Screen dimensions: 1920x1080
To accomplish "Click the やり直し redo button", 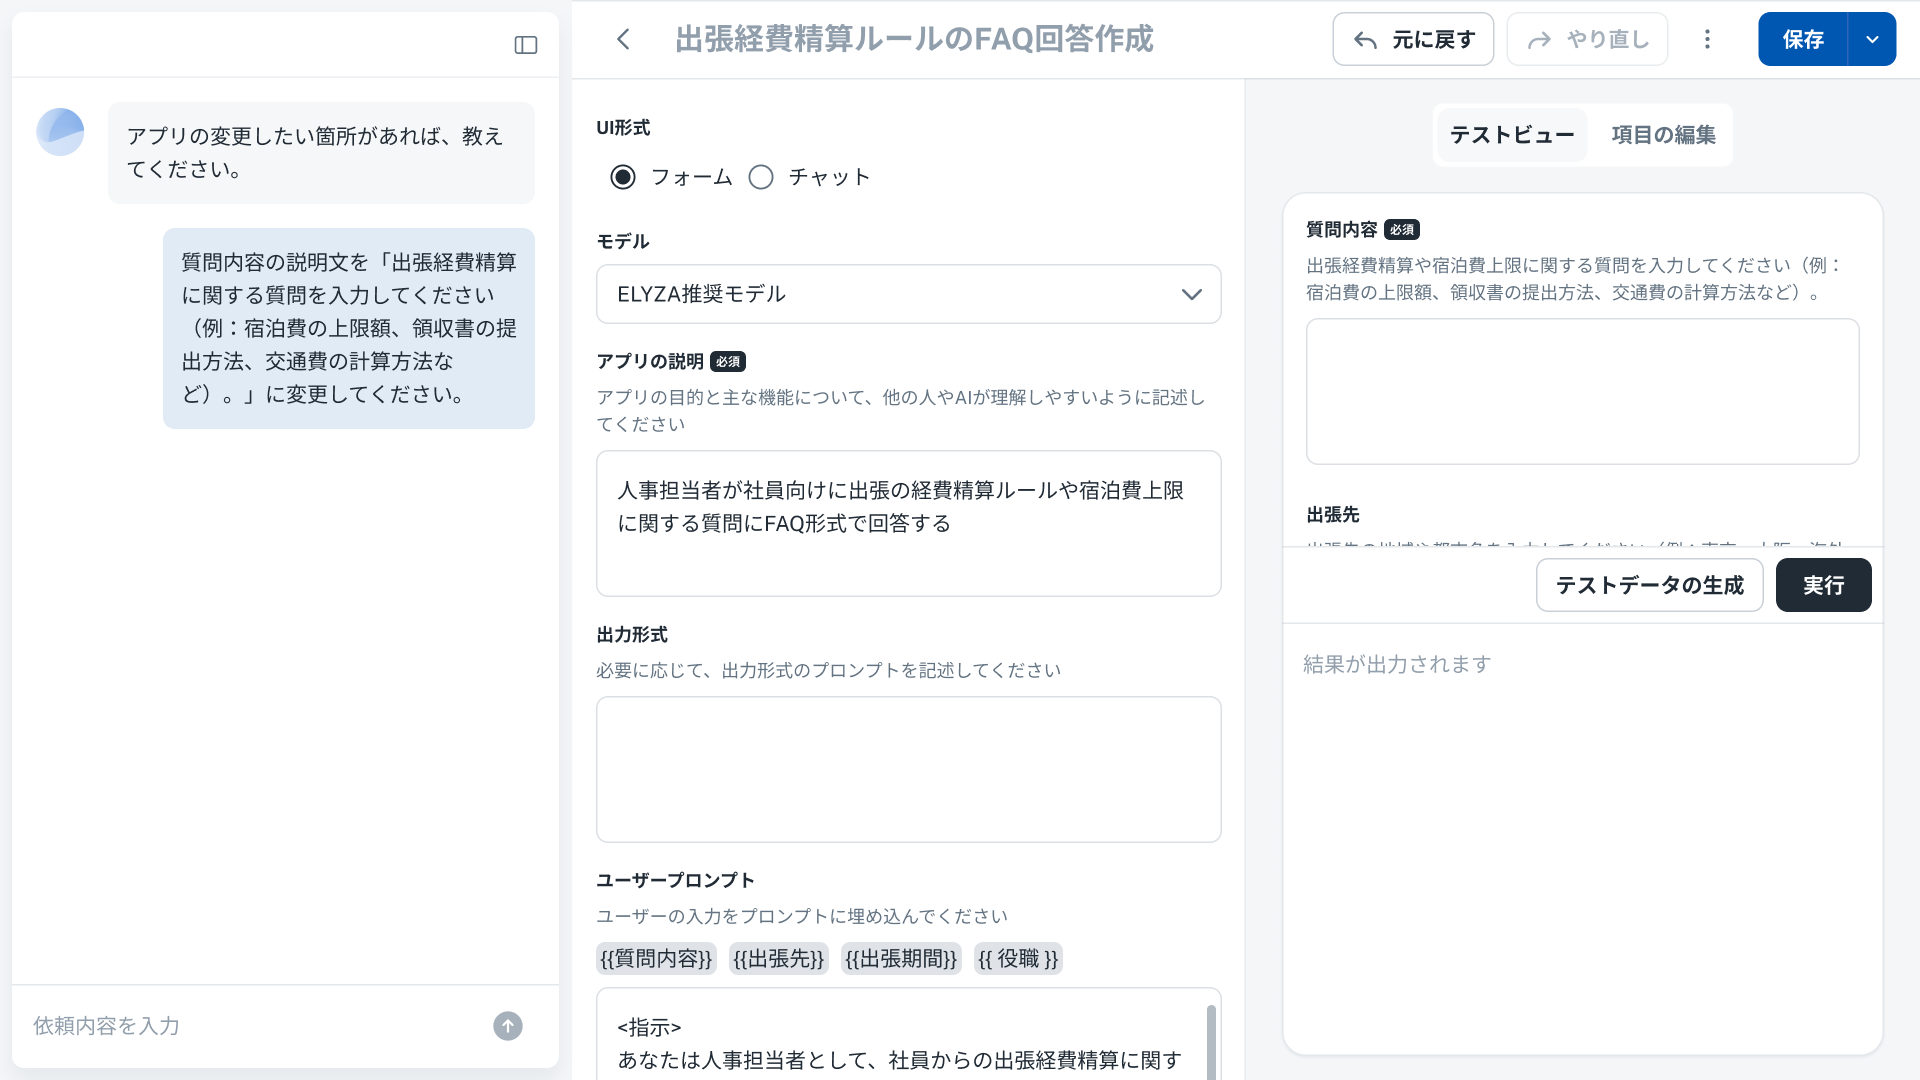I will point(1587,39).
